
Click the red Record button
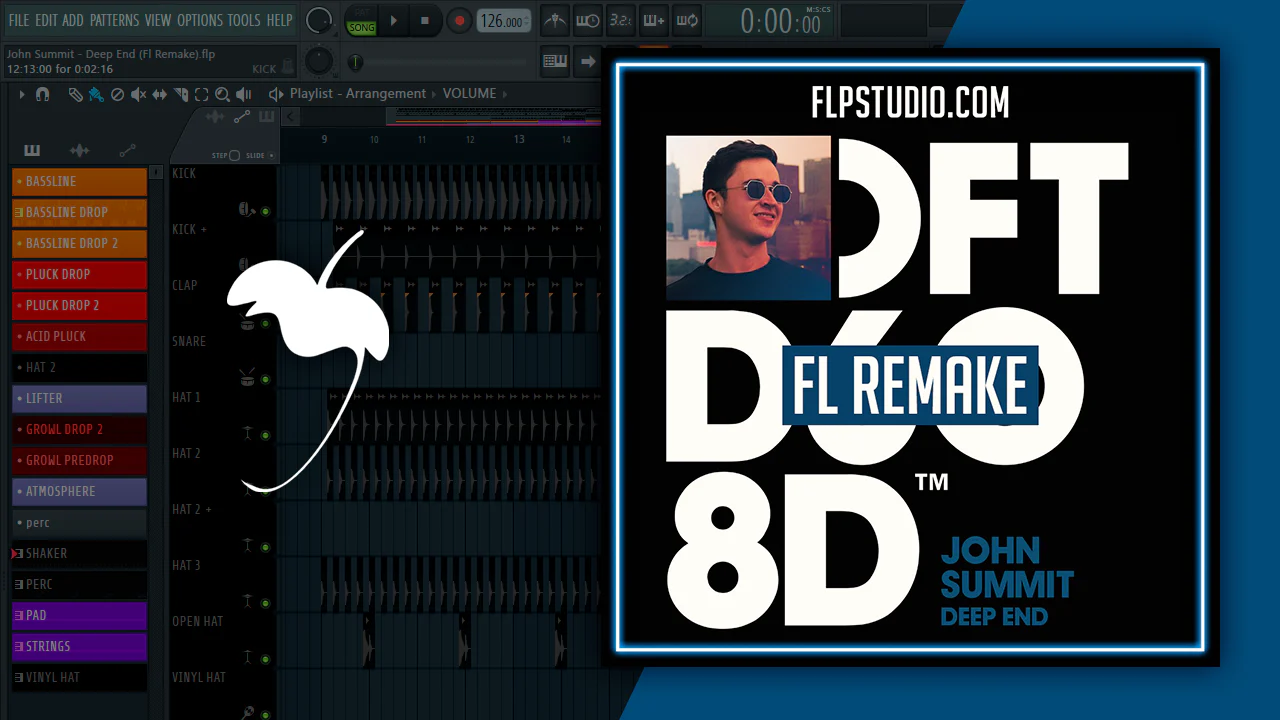[x=459, y=20]
